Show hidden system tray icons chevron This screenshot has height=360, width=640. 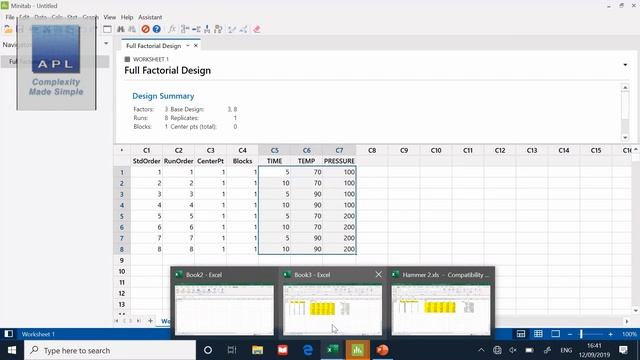pos(481,350)
